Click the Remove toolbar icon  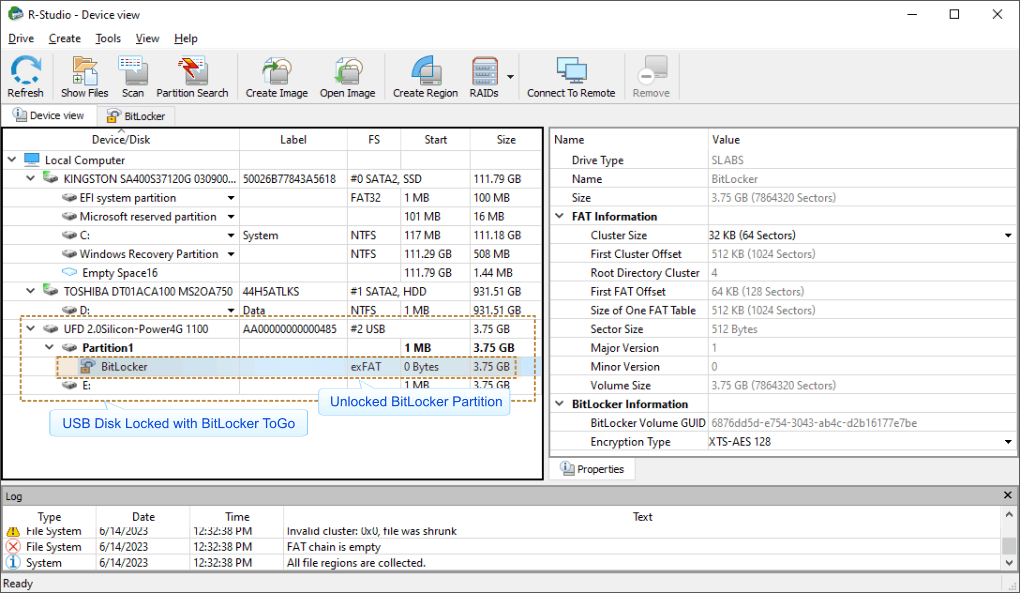pyautogui.click(x=651, y=77)
